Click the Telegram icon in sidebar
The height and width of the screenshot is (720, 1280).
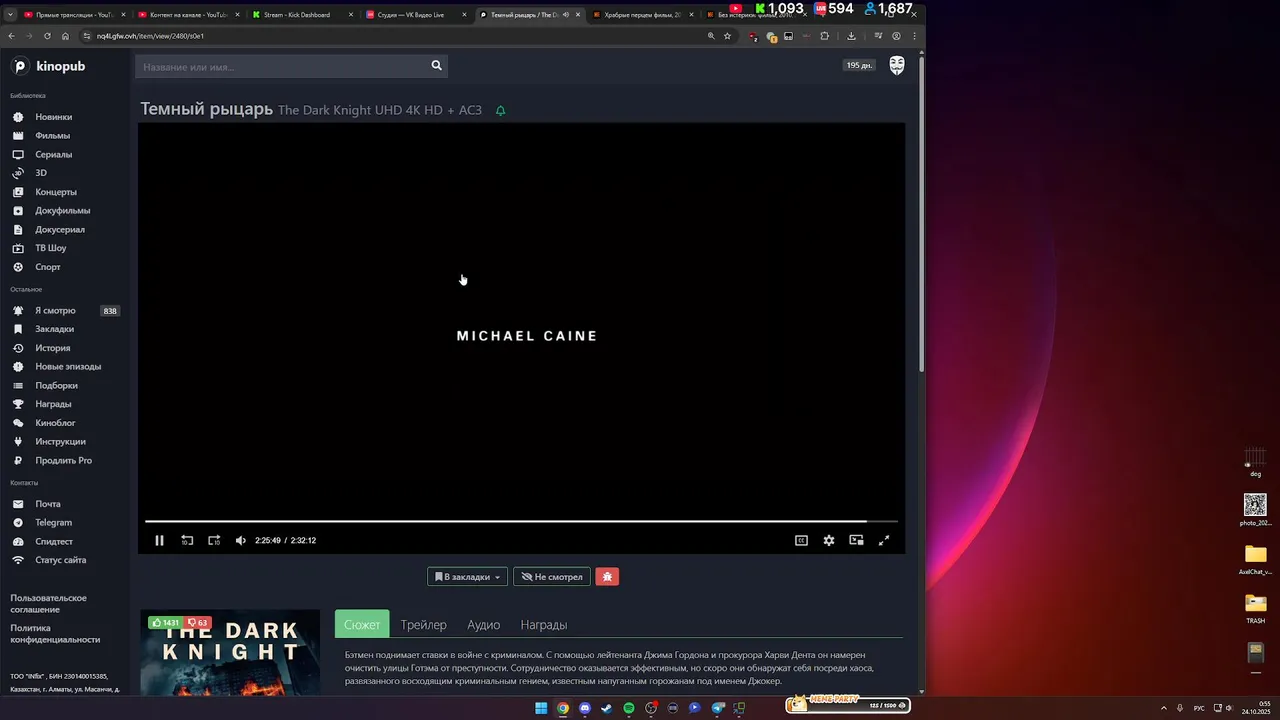pyautogui.click(x=18, y=523)
